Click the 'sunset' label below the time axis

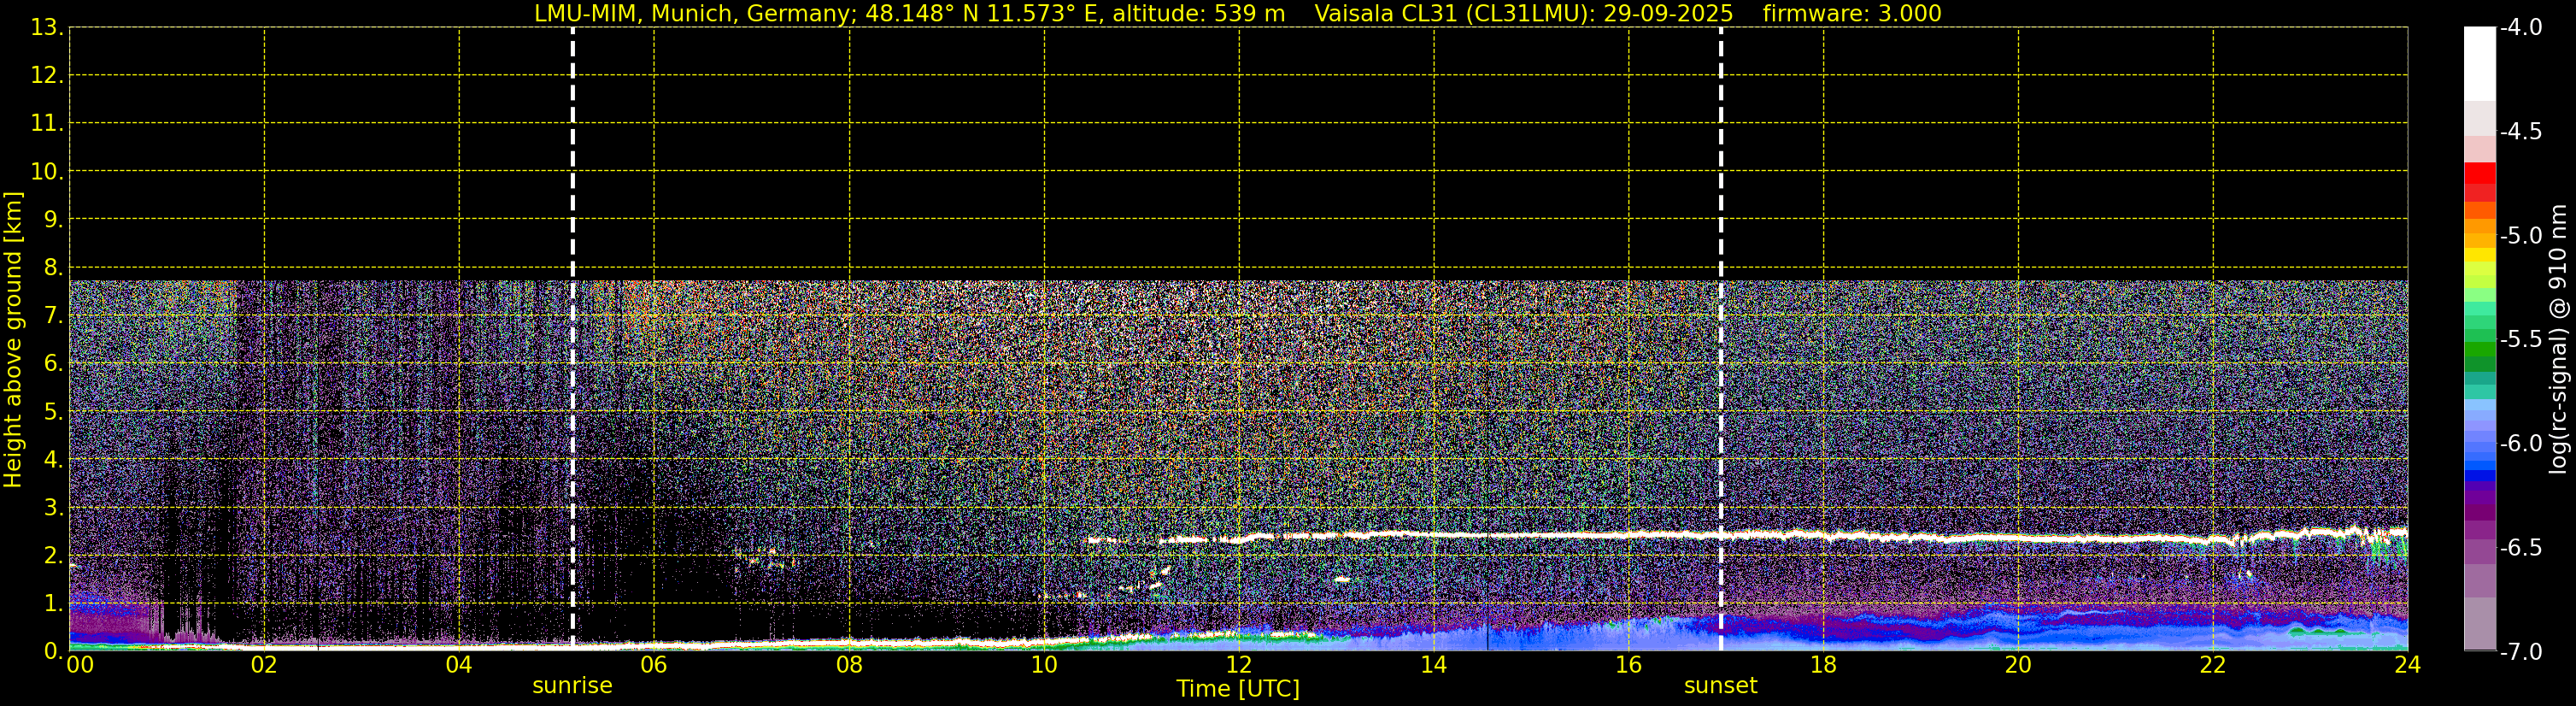click(1720, 686)
